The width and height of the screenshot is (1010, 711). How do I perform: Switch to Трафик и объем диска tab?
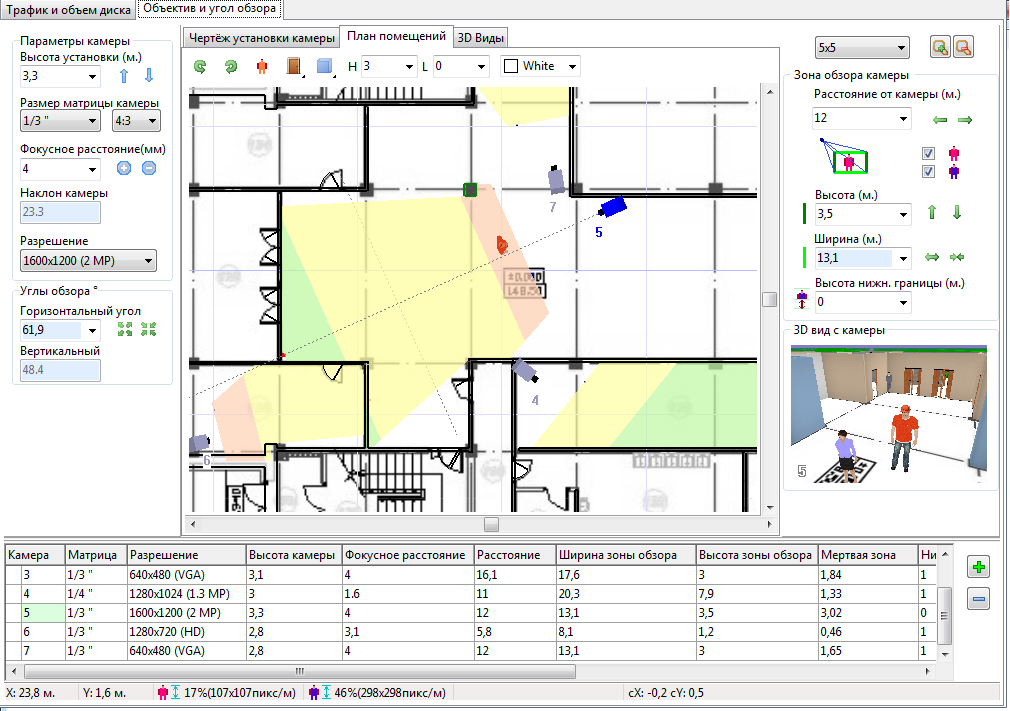click(68, 9)
